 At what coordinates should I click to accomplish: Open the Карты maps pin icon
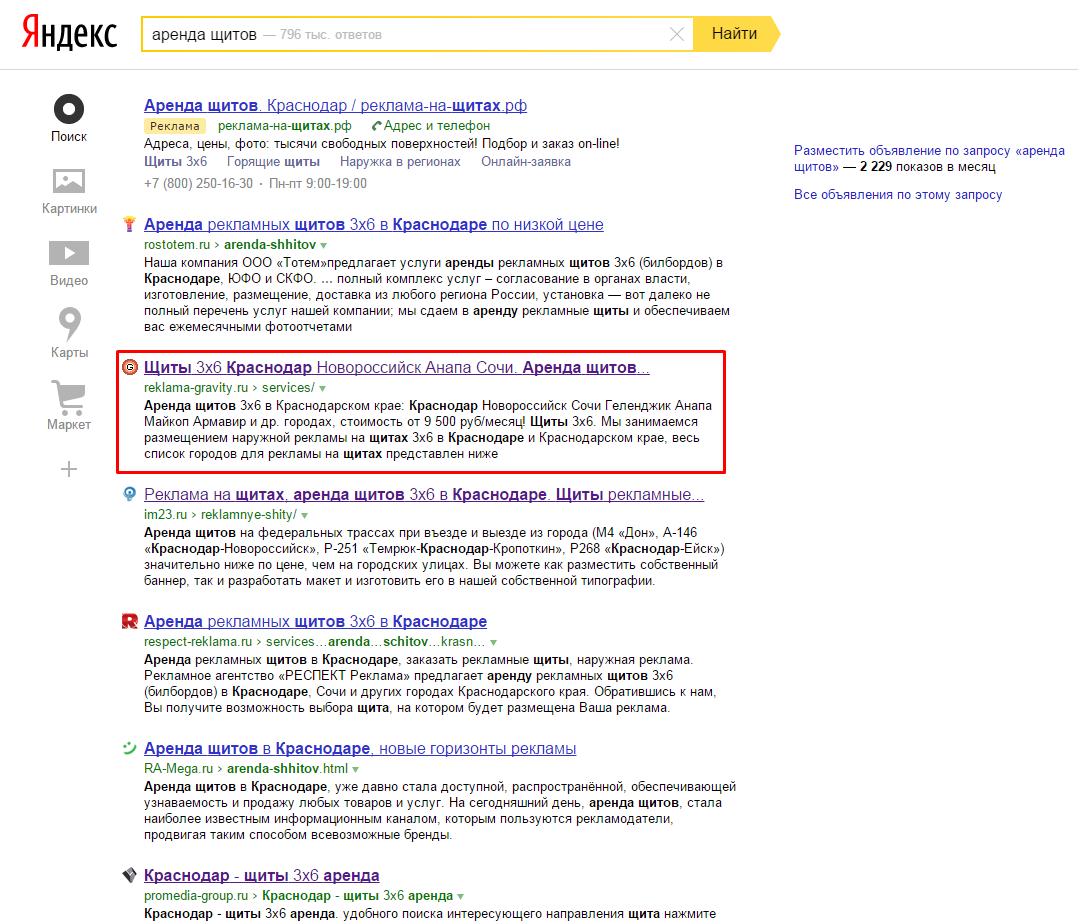coord(69,324)
